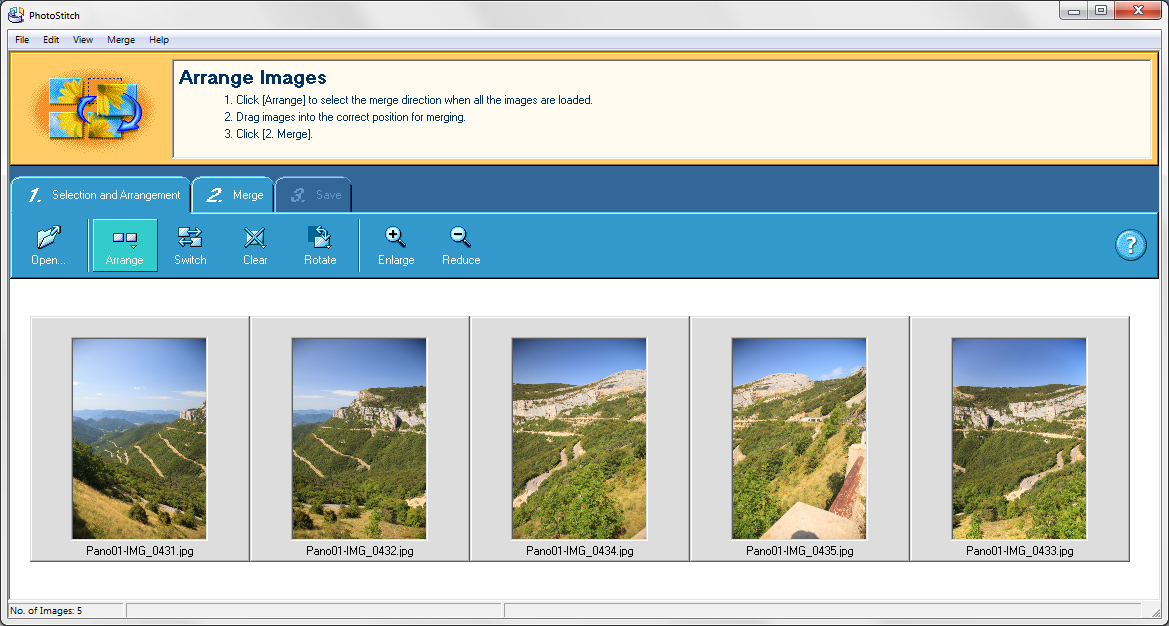The width and height of the screenshot is (1169, 626).
Task: Pick the Pano01-IMG_0435.jpg image thumbnail
Action: (x=799, y=438)
